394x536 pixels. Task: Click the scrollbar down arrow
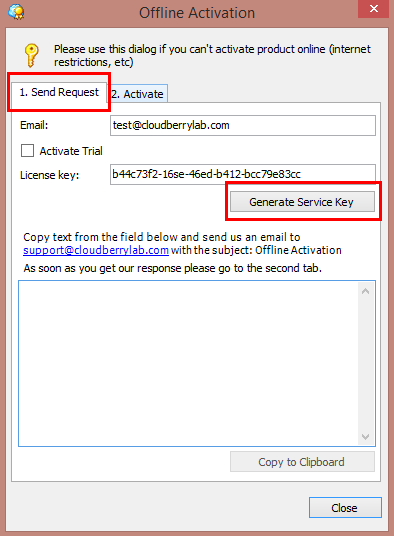[x=365, y=437]
